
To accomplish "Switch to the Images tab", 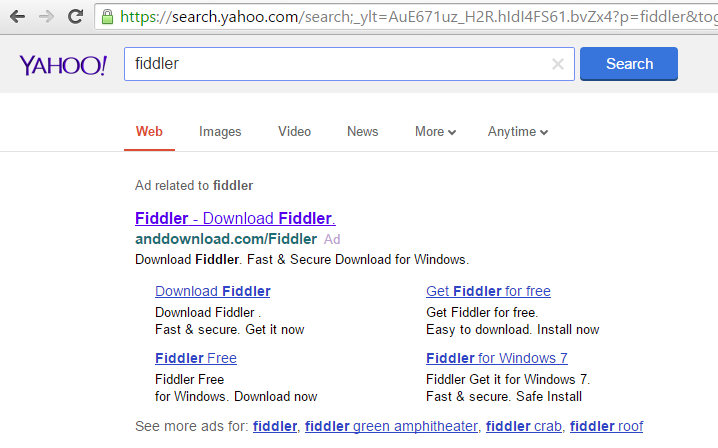I will click(x=220, y=131).
